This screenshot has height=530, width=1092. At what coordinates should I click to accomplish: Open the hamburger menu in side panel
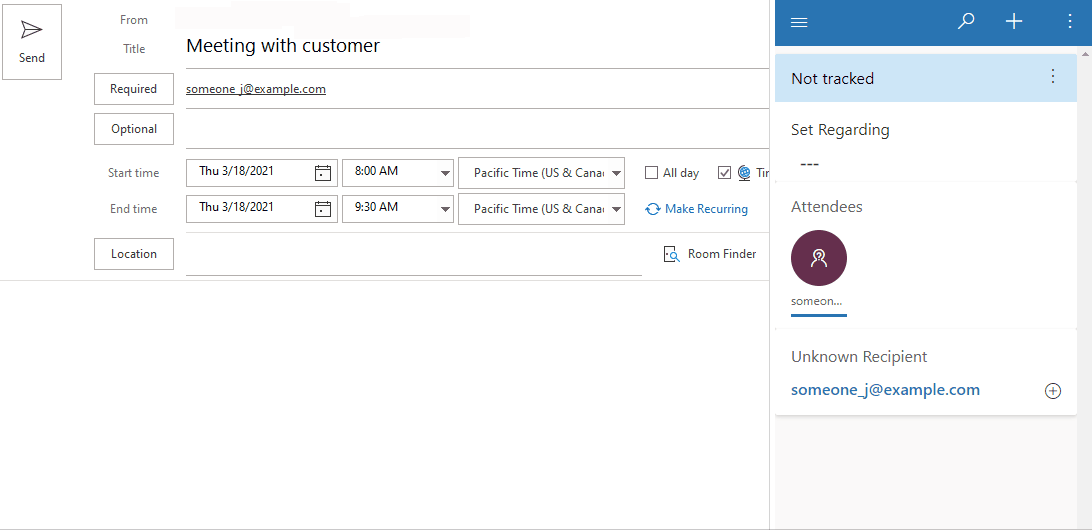pyautogui.click(x=799, y=22)
